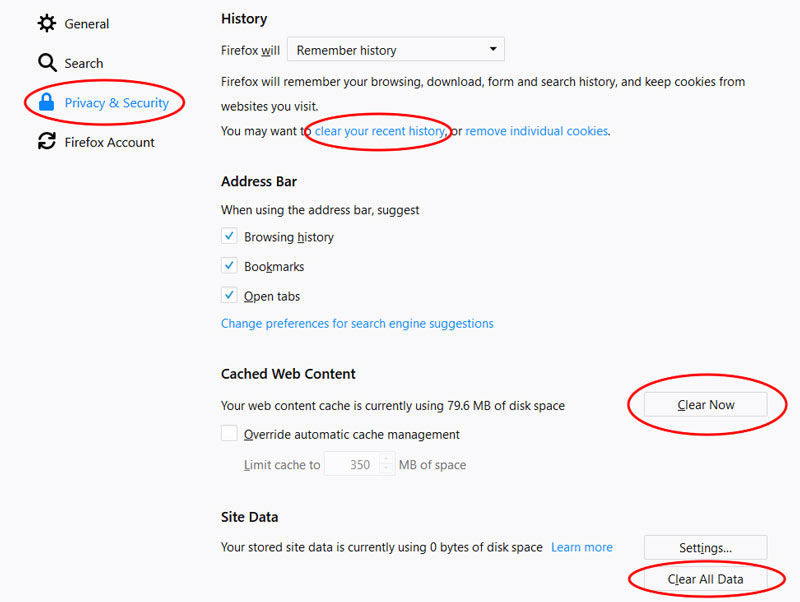
Task: Open the remove individual cookies link
Action: tap(537, 131)
